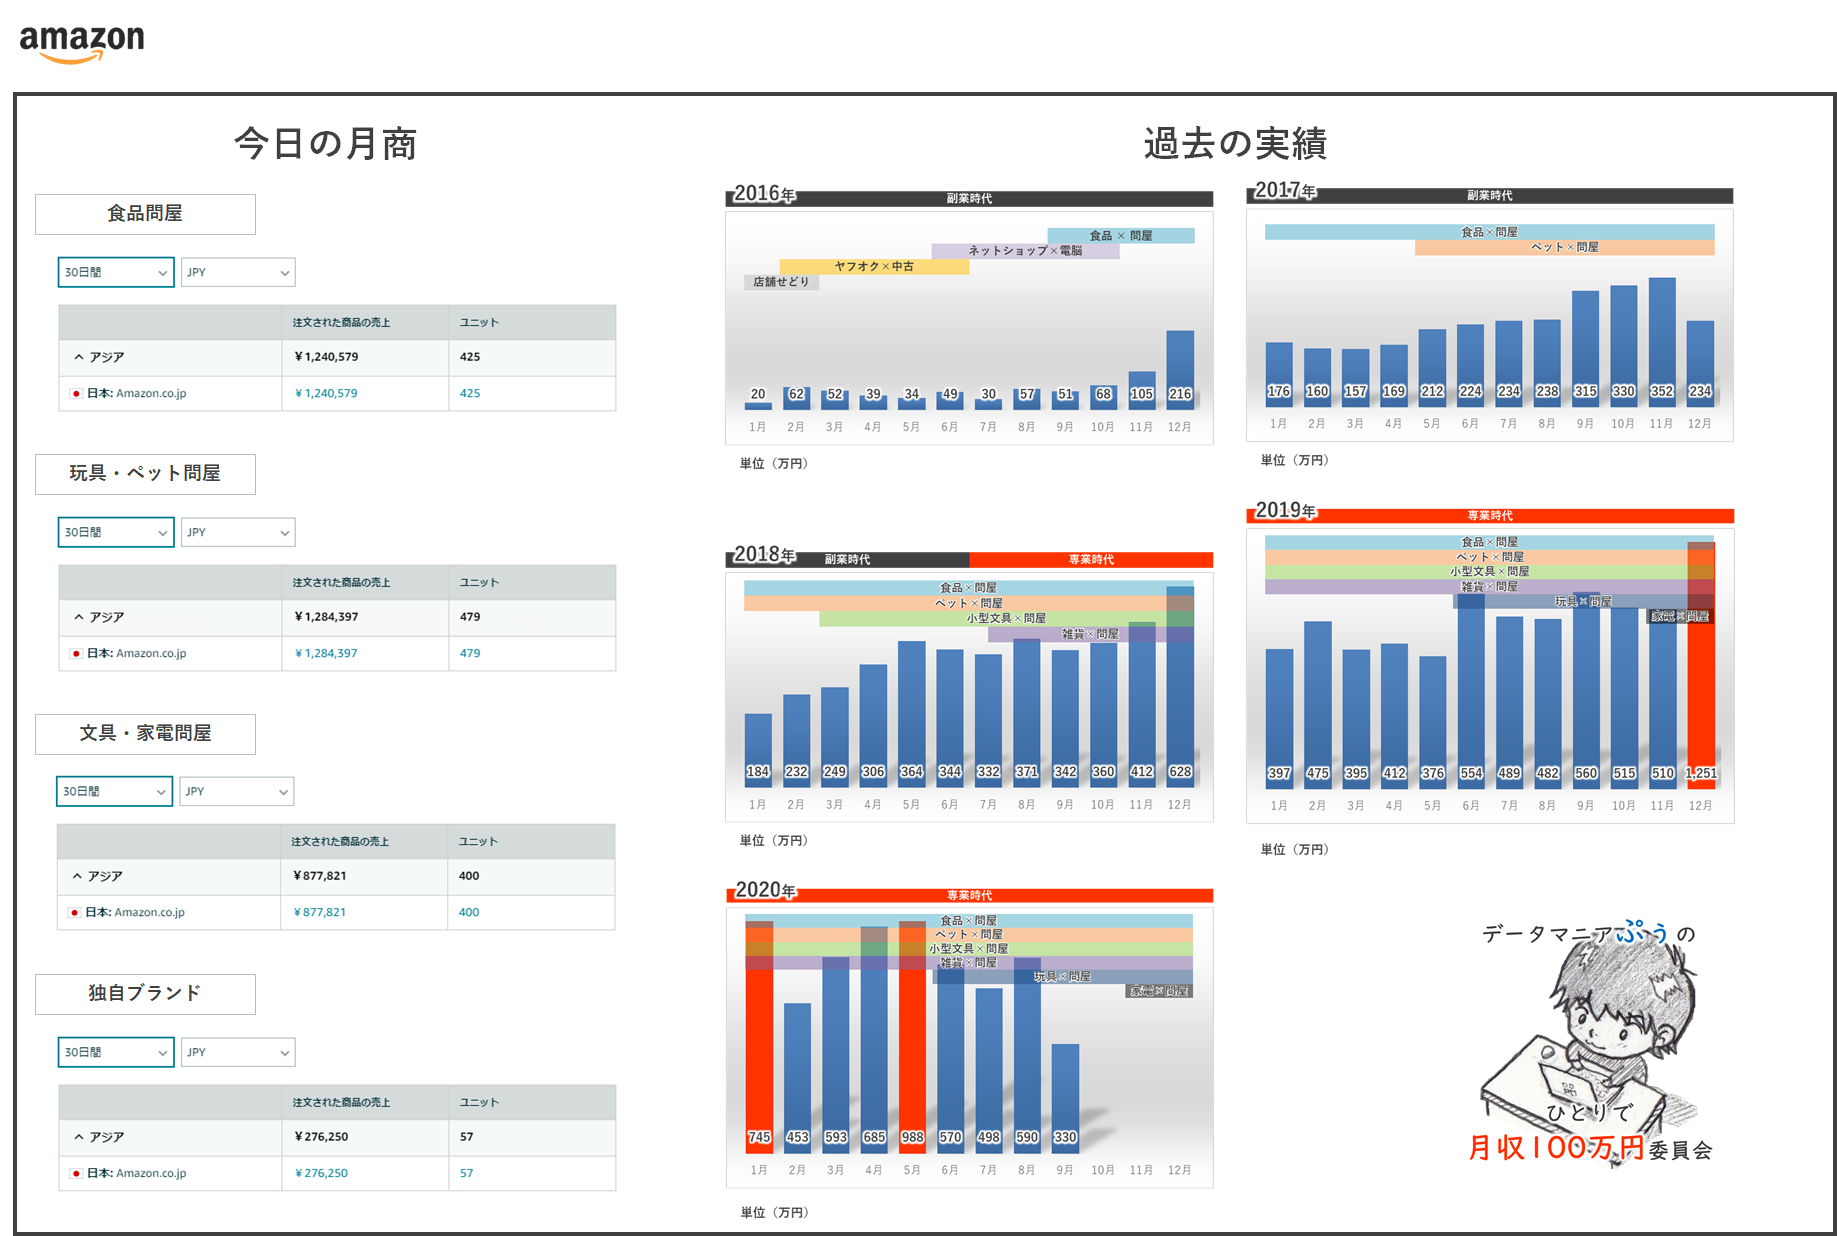Click Japan flag icon in 文具・家電問屋 table
Viewport: 1837px width, 1236px height.
(75, 912)
